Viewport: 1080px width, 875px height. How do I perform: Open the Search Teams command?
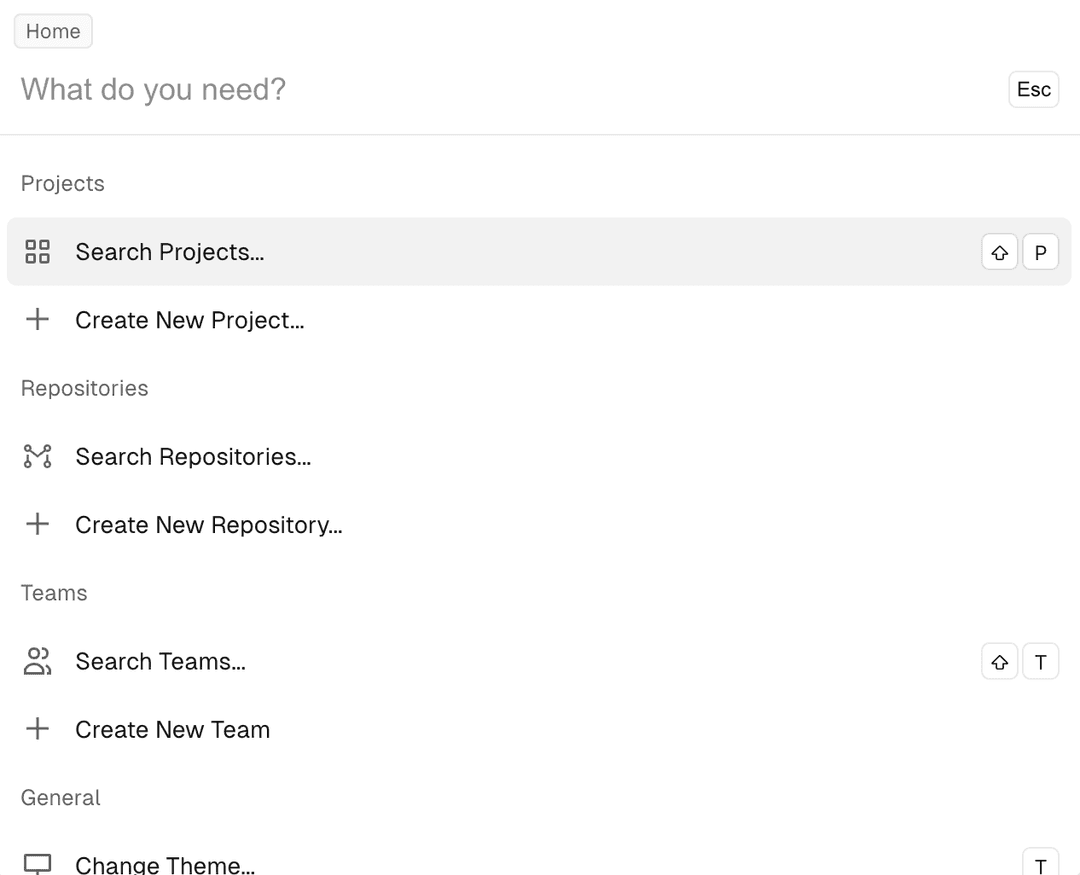point(160,661)
